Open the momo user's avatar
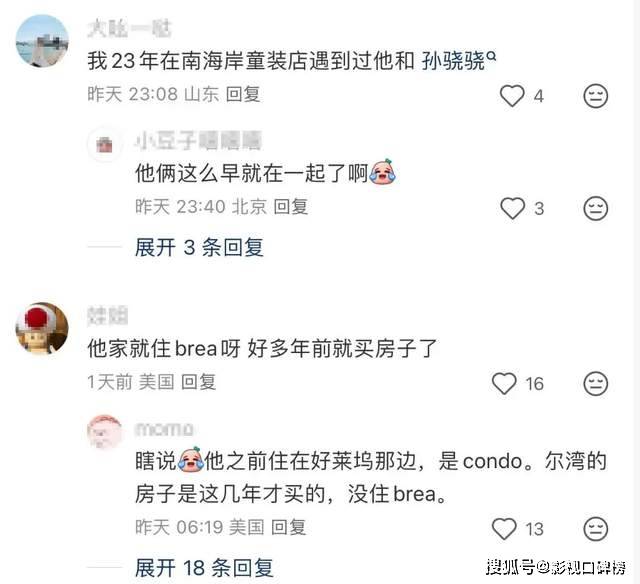Image resolution: width=640 pixels, height=584 pixels. tap(105, 432)
